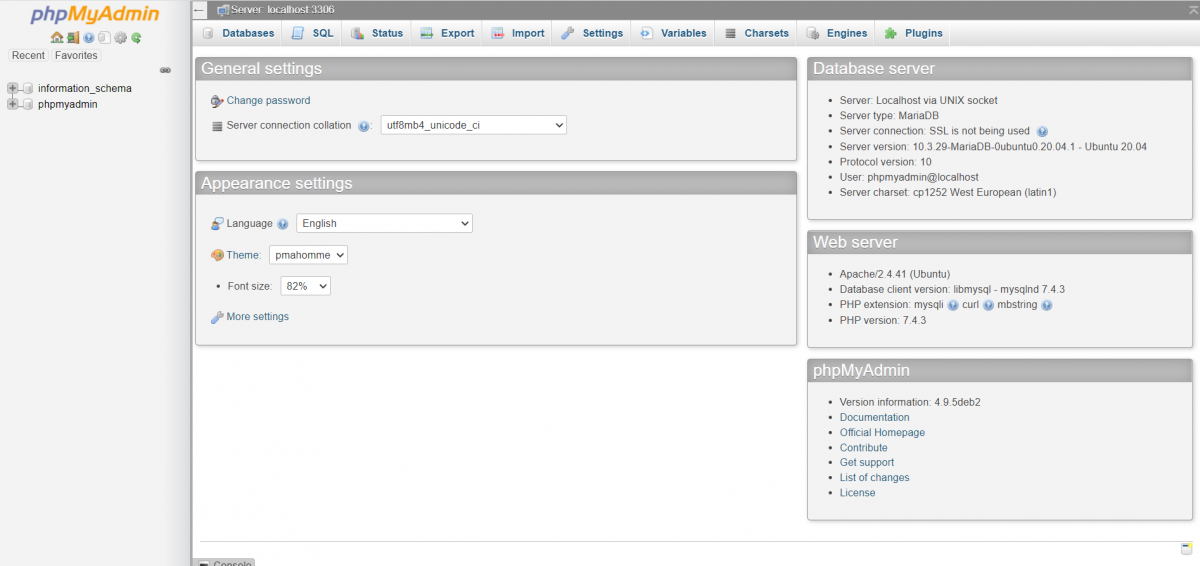Click help icon next to SSL is not being used
Image resolution: width=1200 pixels, height=566 pixels.
[x=1042, y=131]
